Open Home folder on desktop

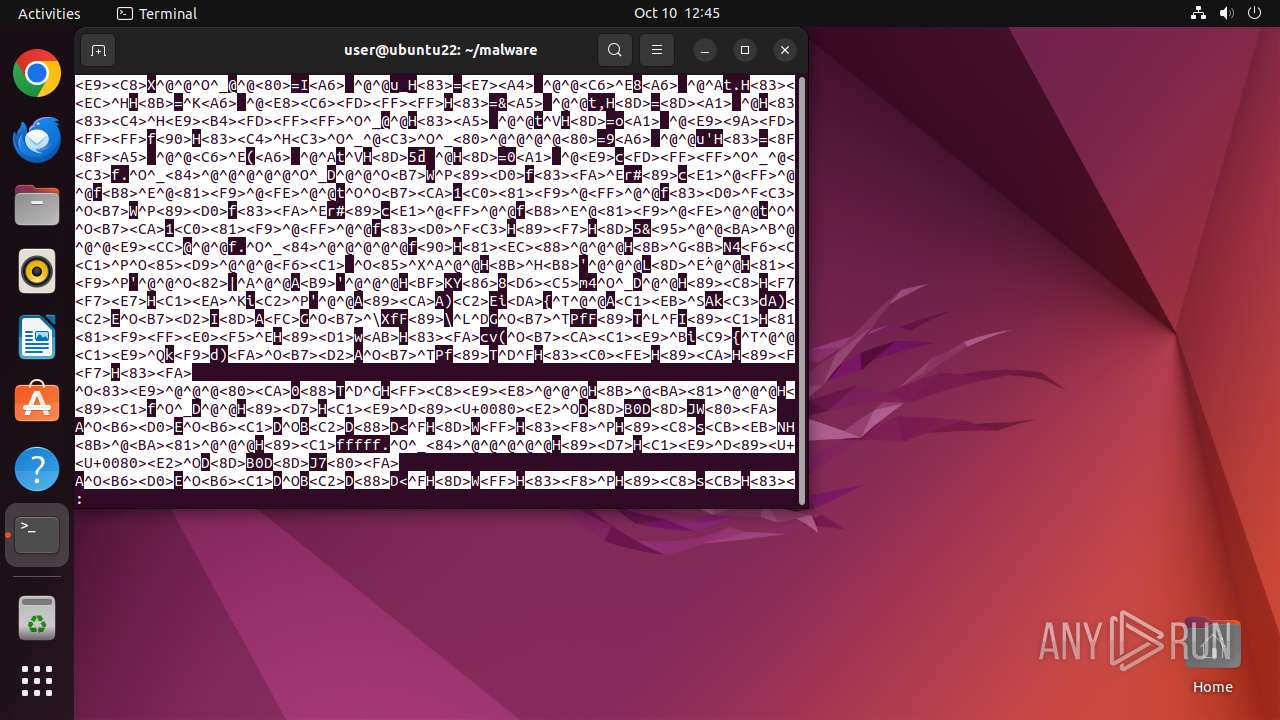coord(1212,656)
